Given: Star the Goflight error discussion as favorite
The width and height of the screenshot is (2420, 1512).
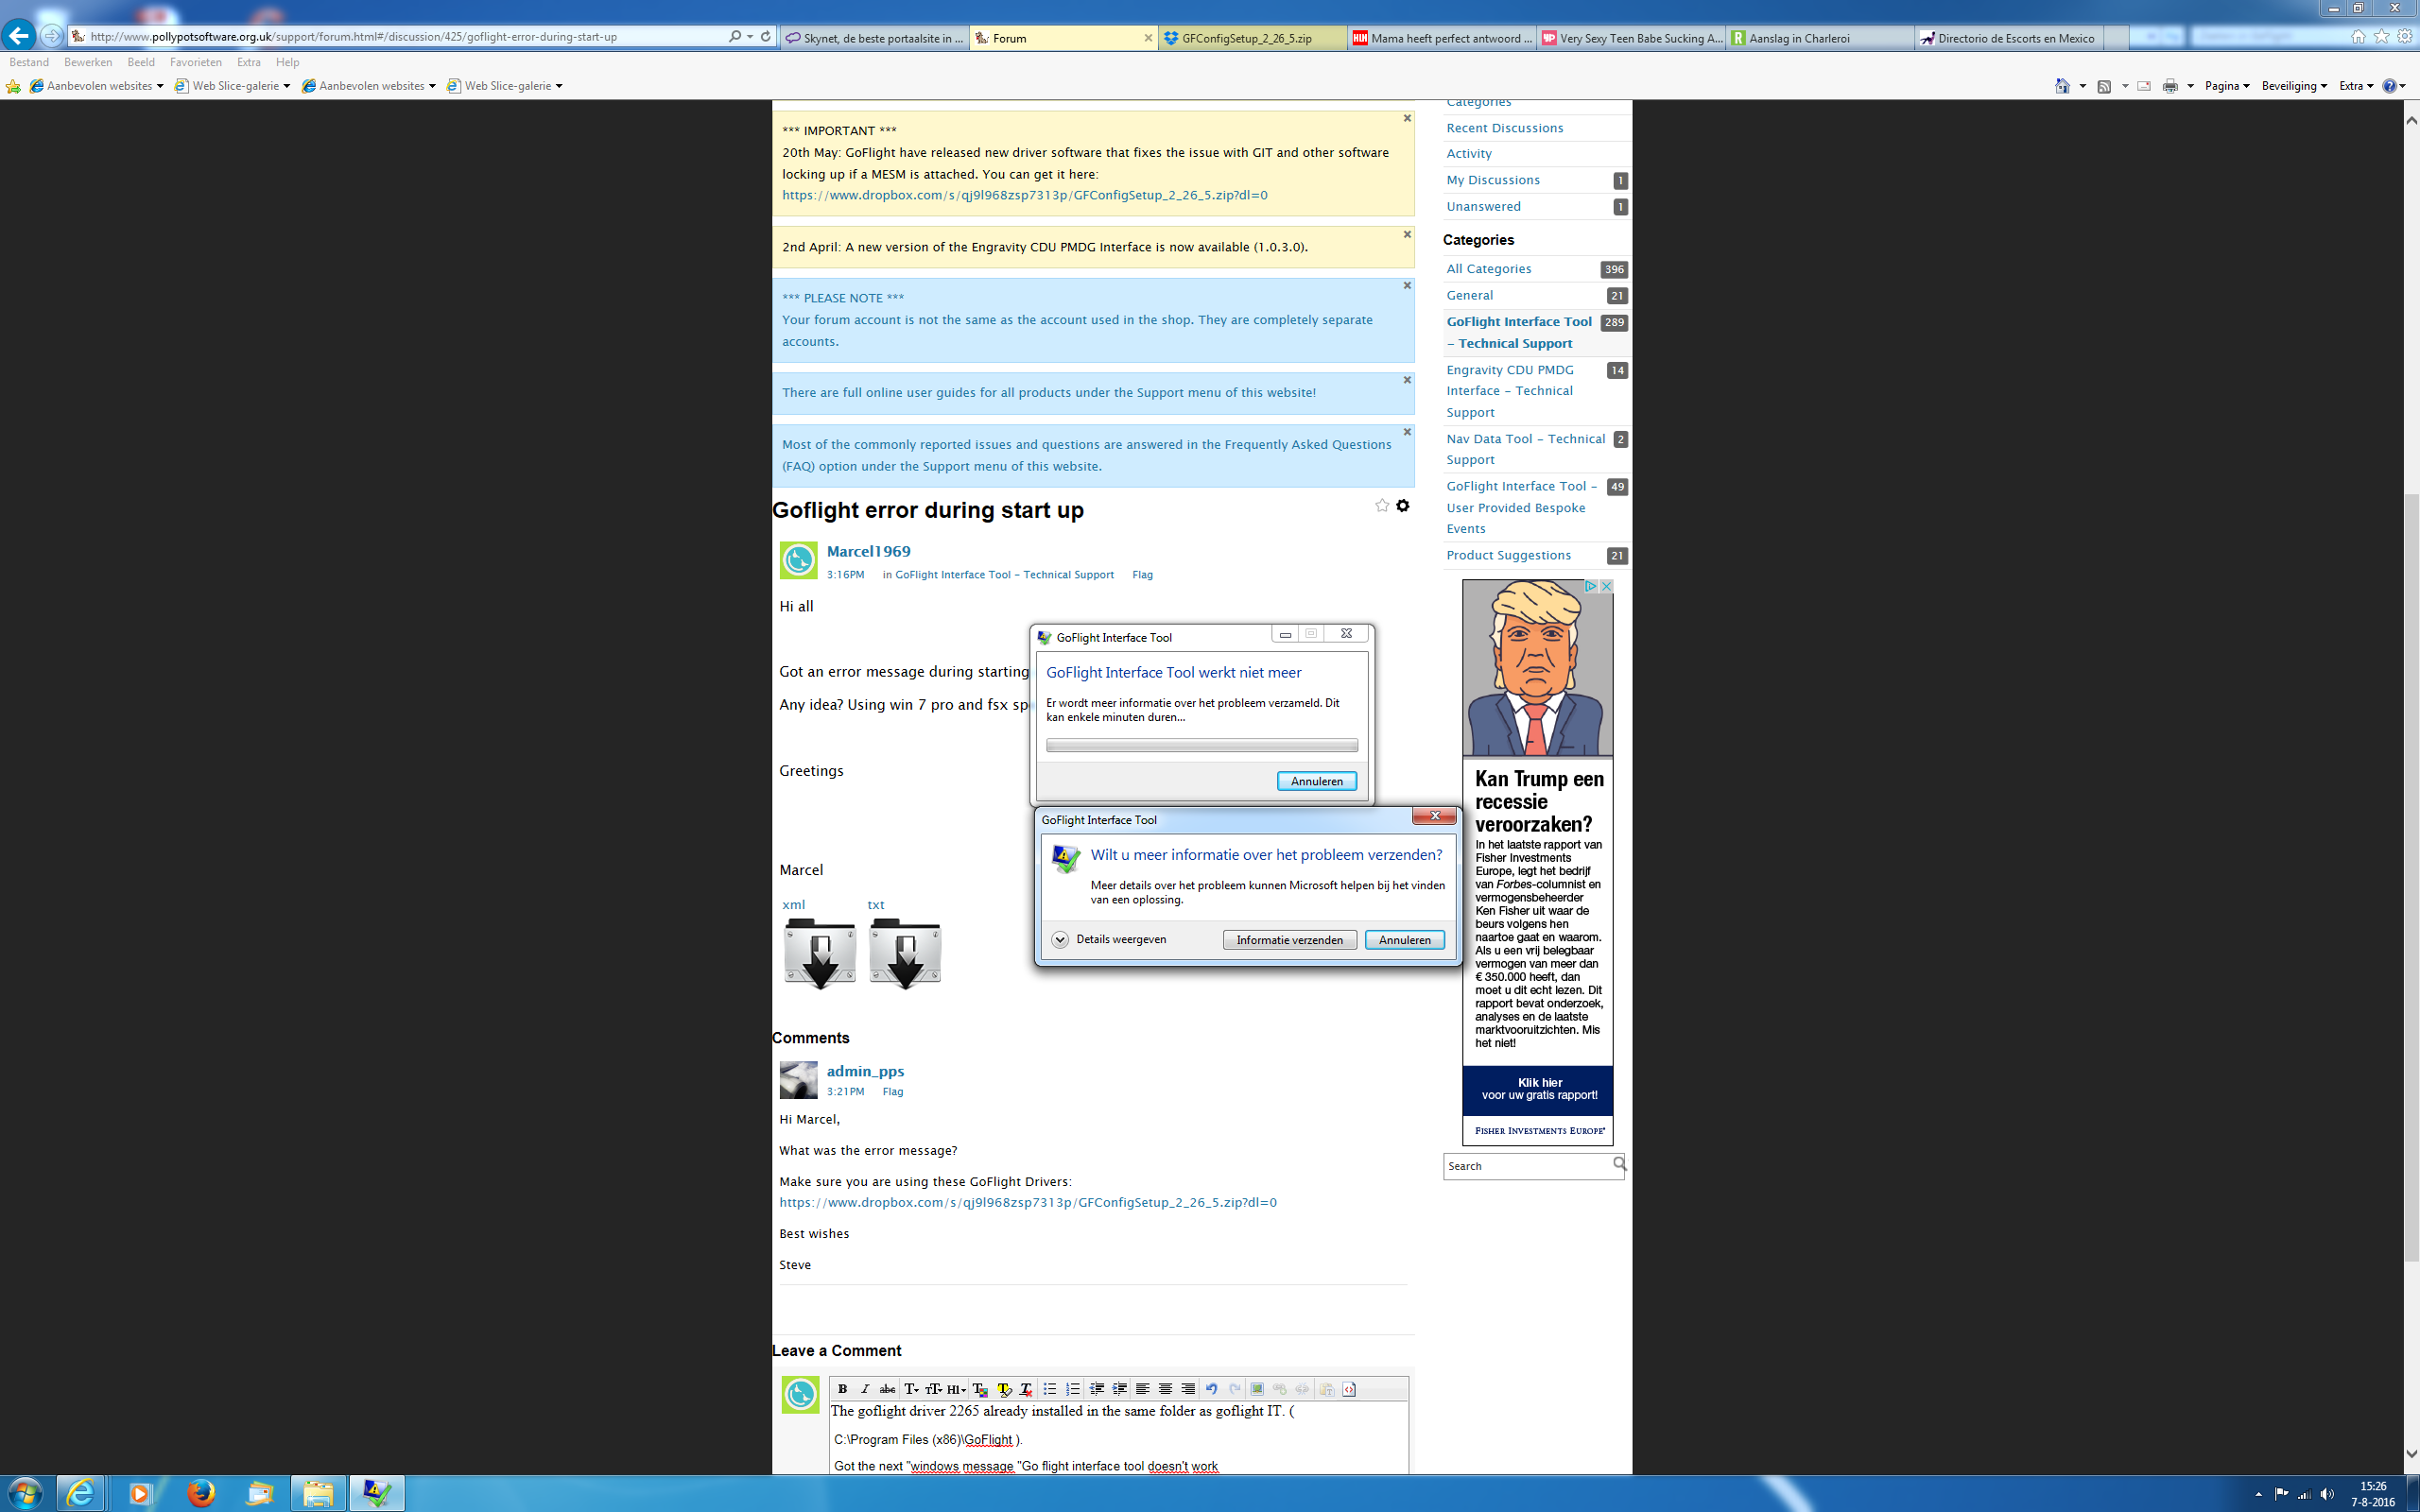Looking at the screenshot, I should [x=1381, y=506].
